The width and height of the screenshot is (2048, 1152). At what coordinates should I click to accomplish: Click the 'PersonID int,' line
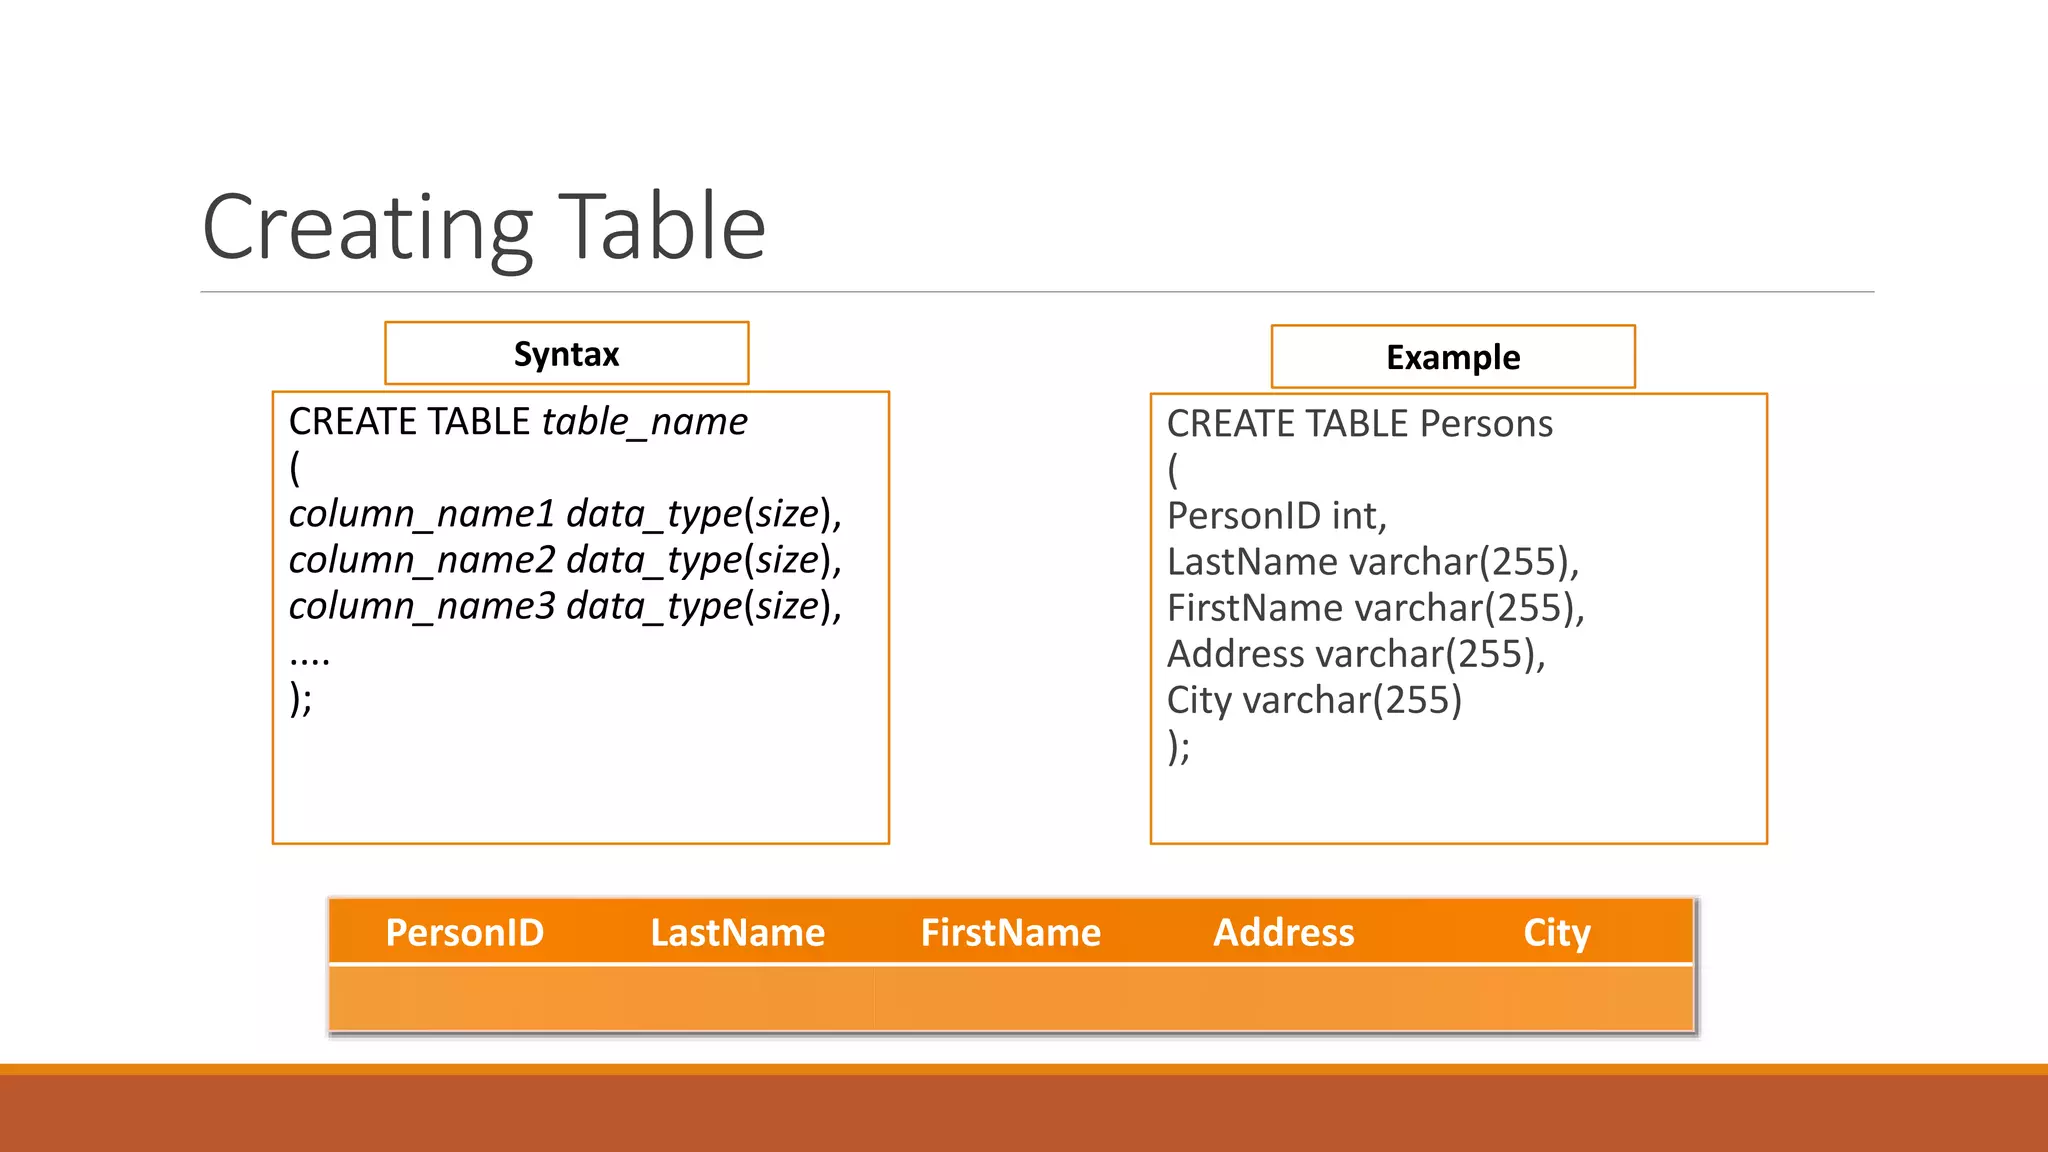[1277, 516]
